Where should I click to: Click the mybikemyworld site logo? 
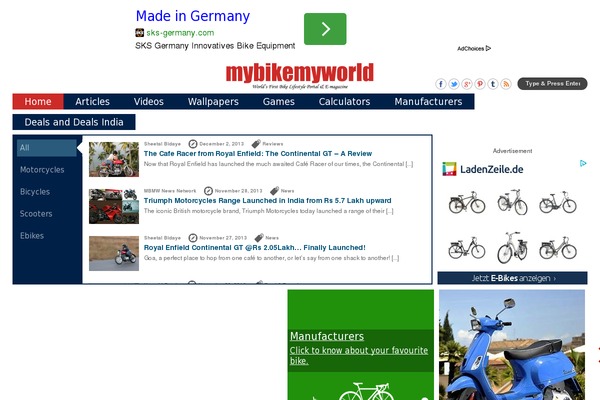(300, 76)
